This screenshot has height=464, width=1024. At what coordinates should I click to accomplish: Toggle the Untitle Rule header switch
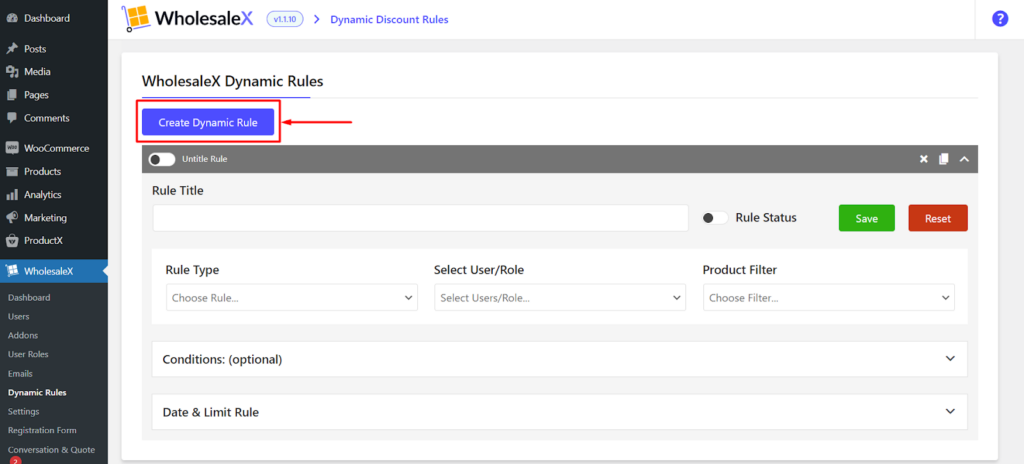pyautogui.click(x=162, y=159)
